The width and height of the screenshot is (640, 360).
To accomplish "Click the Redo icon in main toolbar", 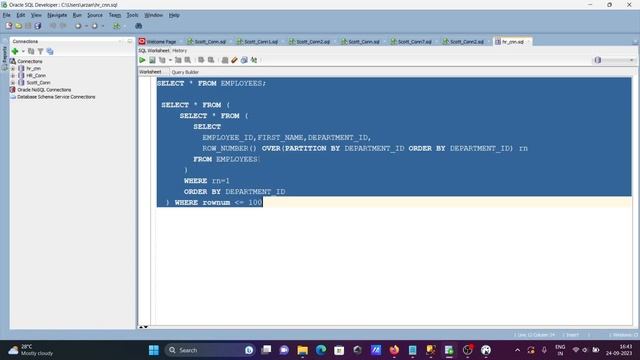I will [63, 26].
